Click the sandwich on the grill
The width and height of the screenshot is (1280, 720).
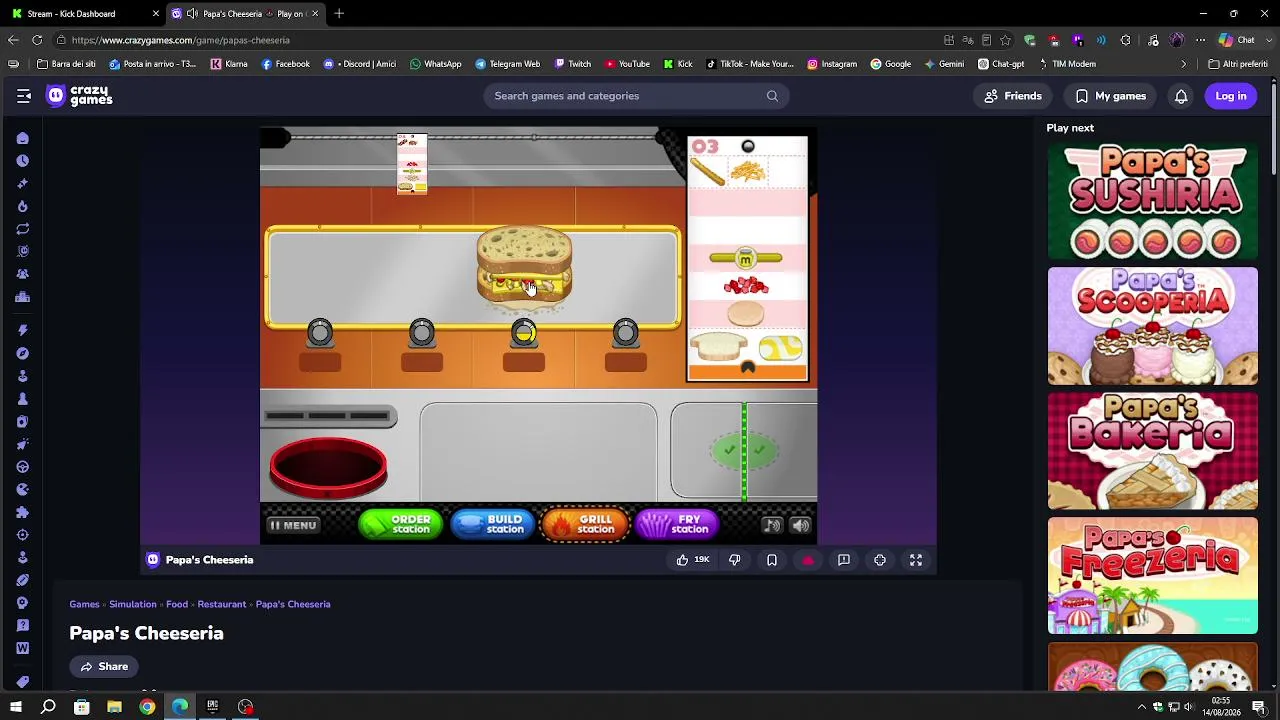pos(524,267)
